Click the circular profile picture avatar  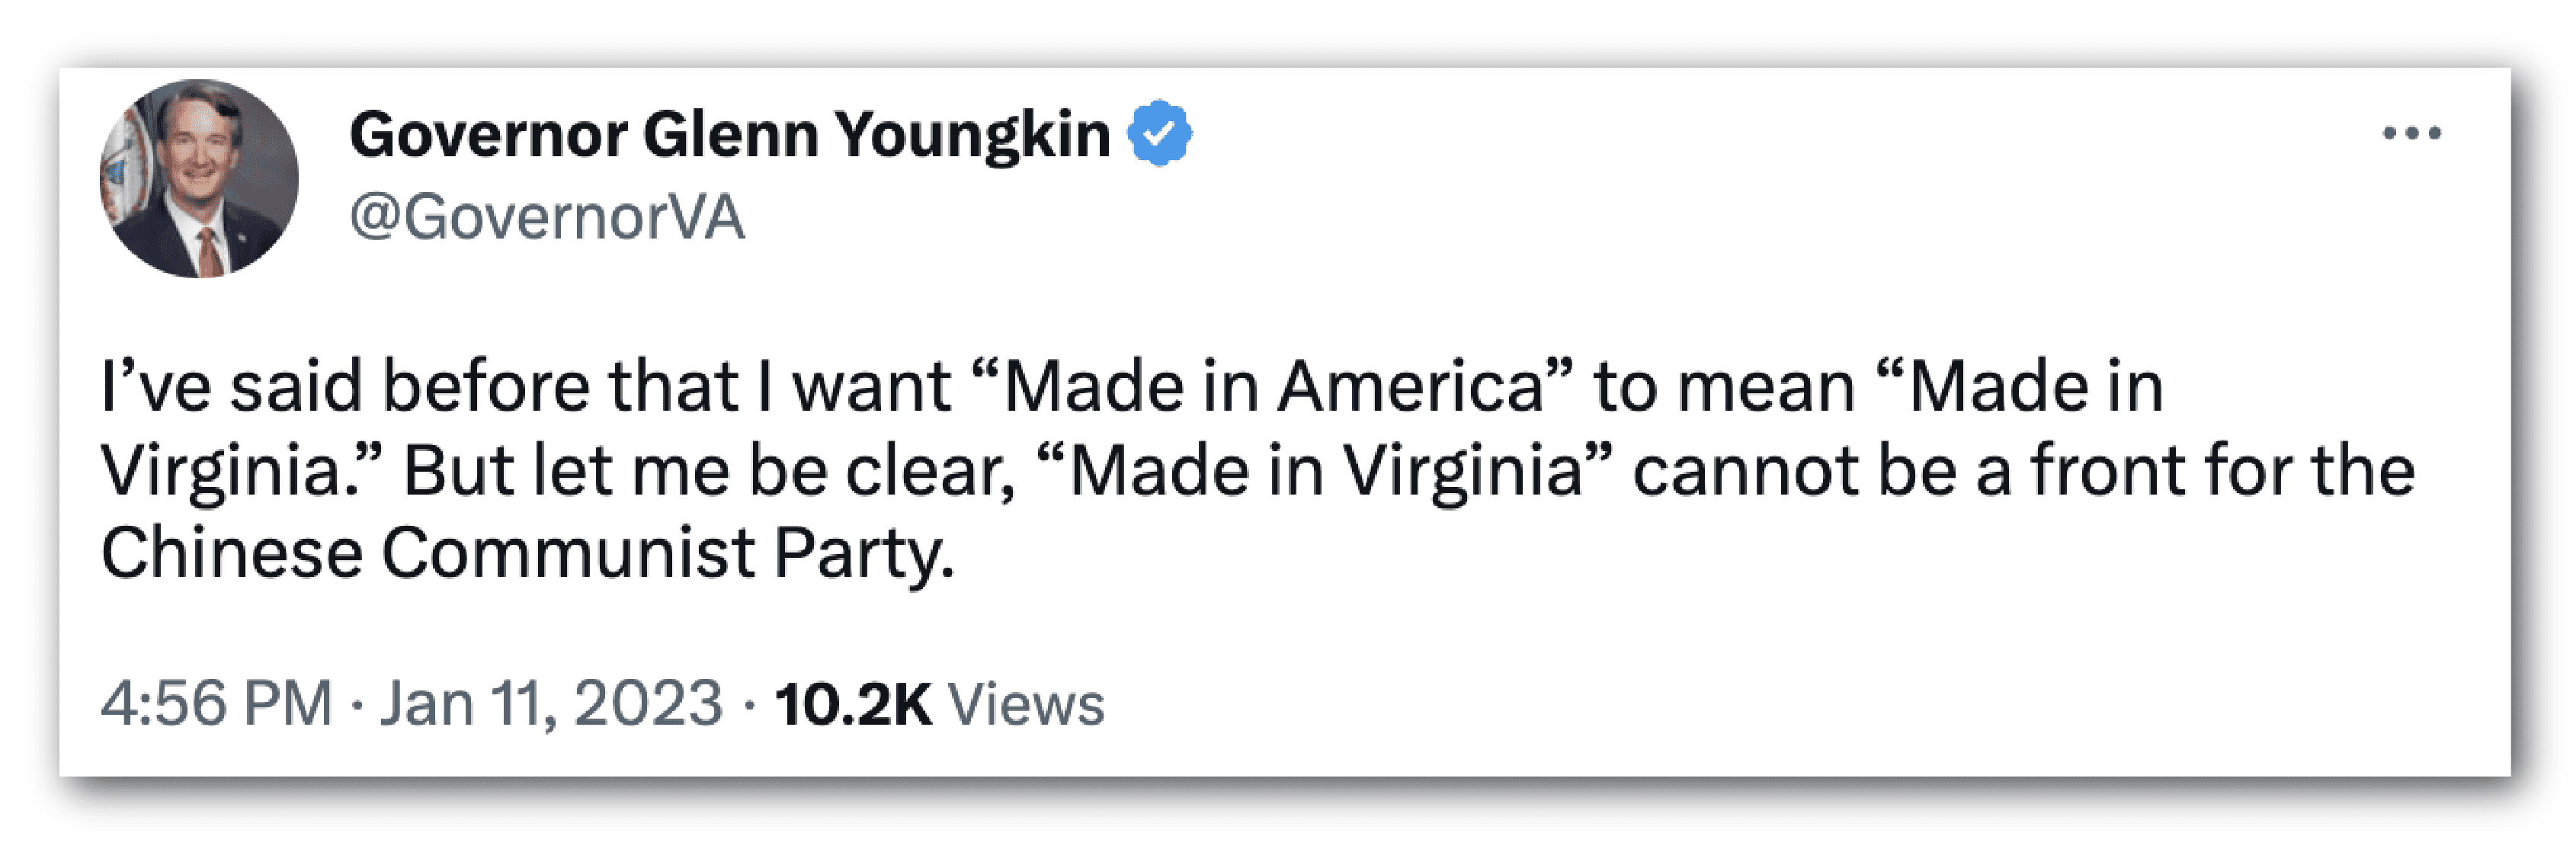[199, 179]
